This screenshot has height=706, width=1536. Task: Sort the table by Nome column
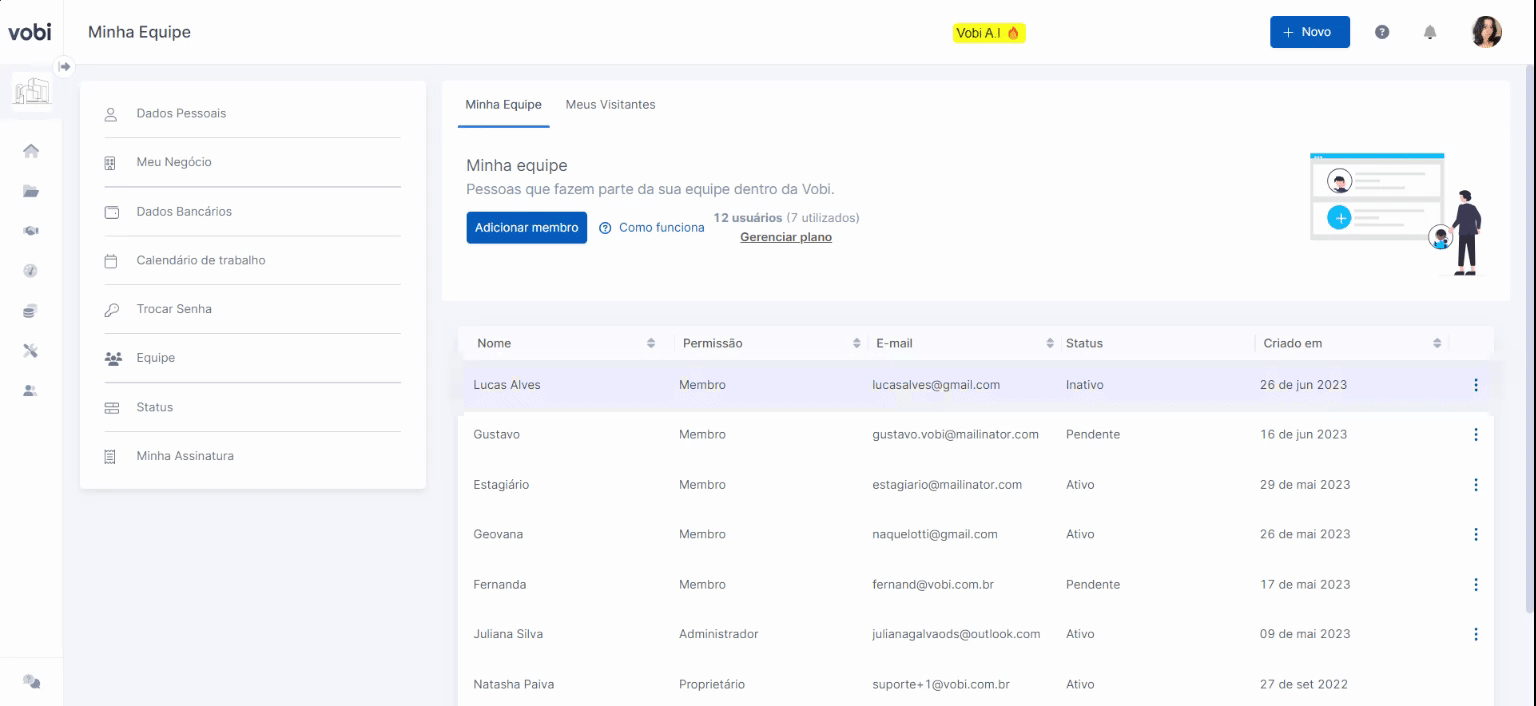(651, 343)
